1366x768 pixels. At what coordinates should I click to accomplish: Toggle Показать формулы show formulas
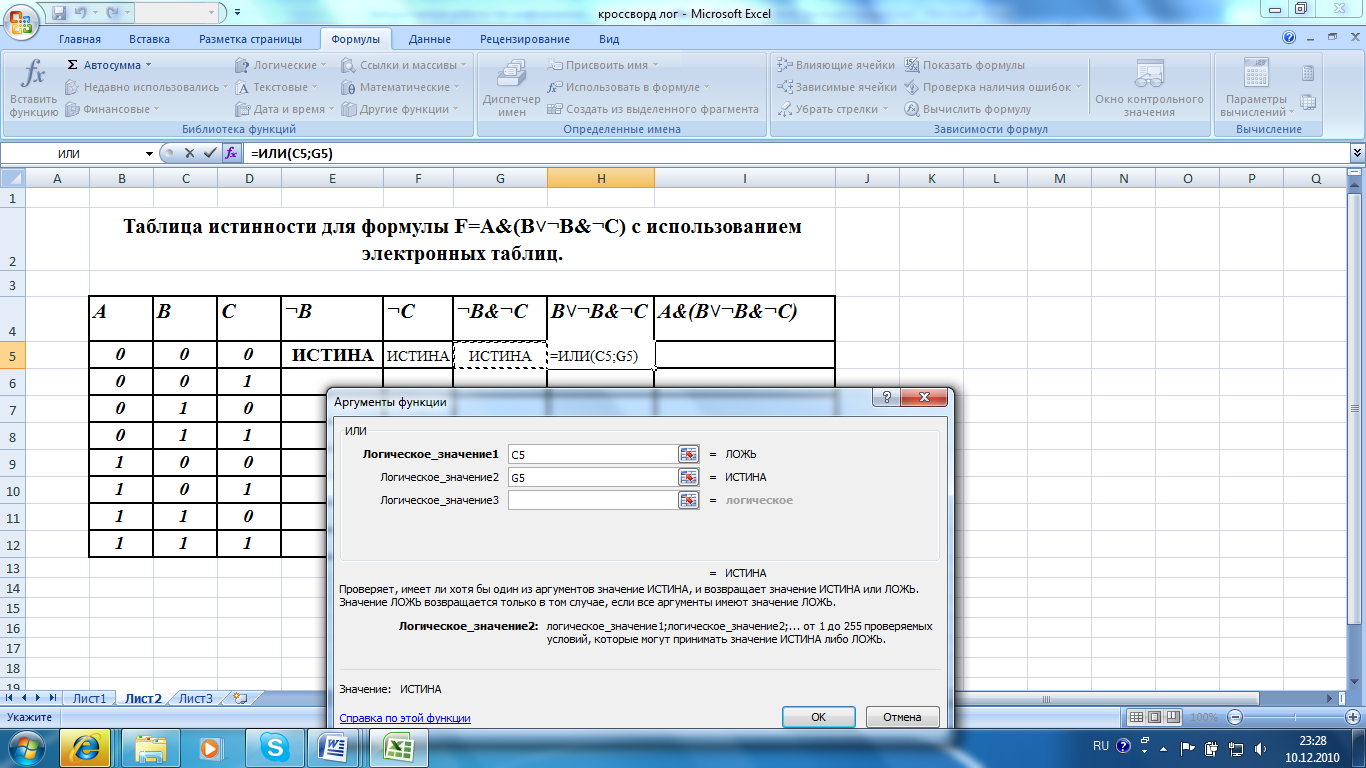click(x=965, y=65)
